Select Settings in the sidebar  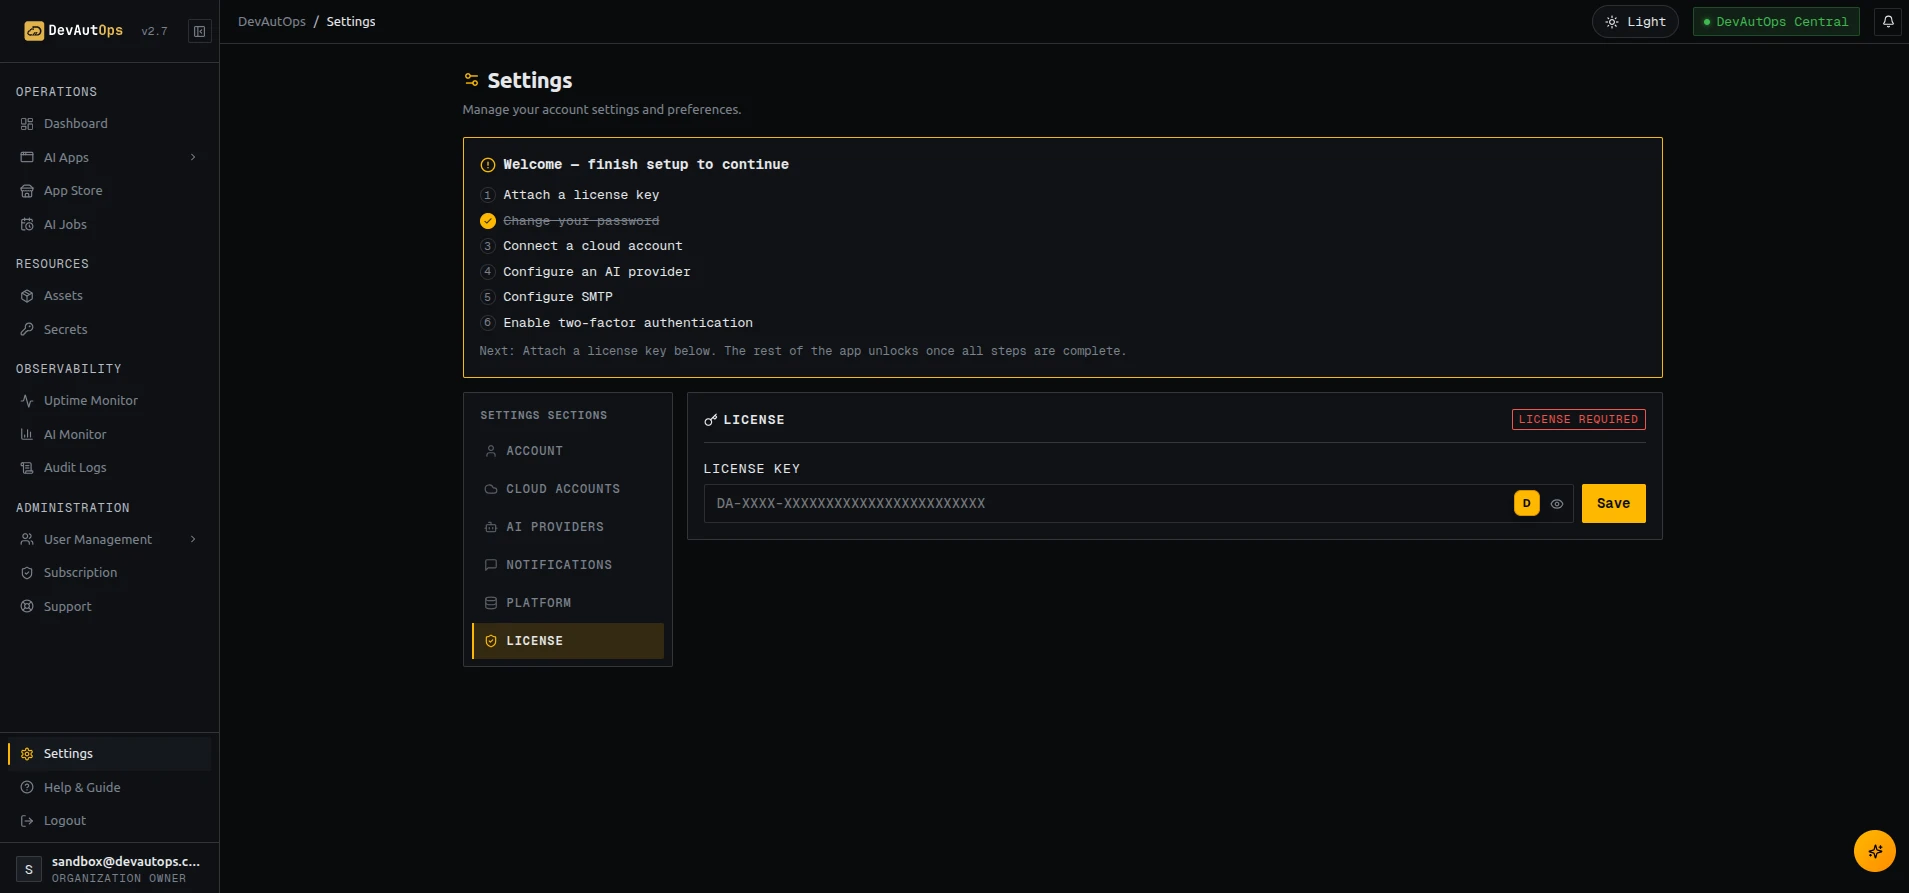click(109, 754)
